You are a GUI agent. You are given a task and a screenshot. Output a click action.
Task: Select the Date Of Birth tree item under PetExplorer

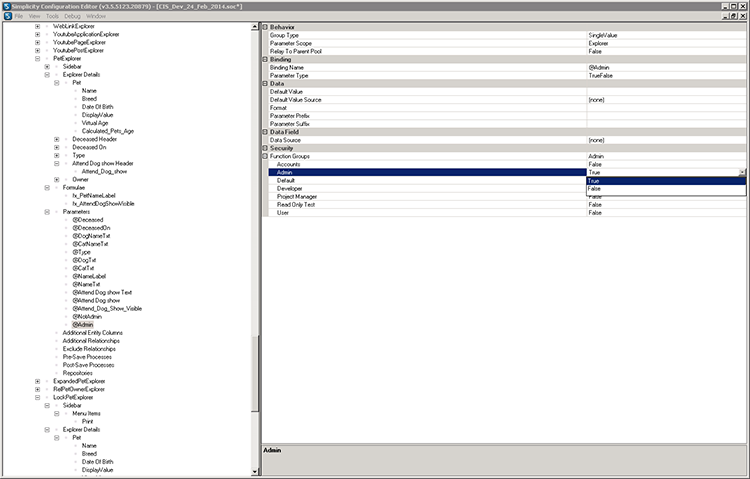[x=98, y=107]
